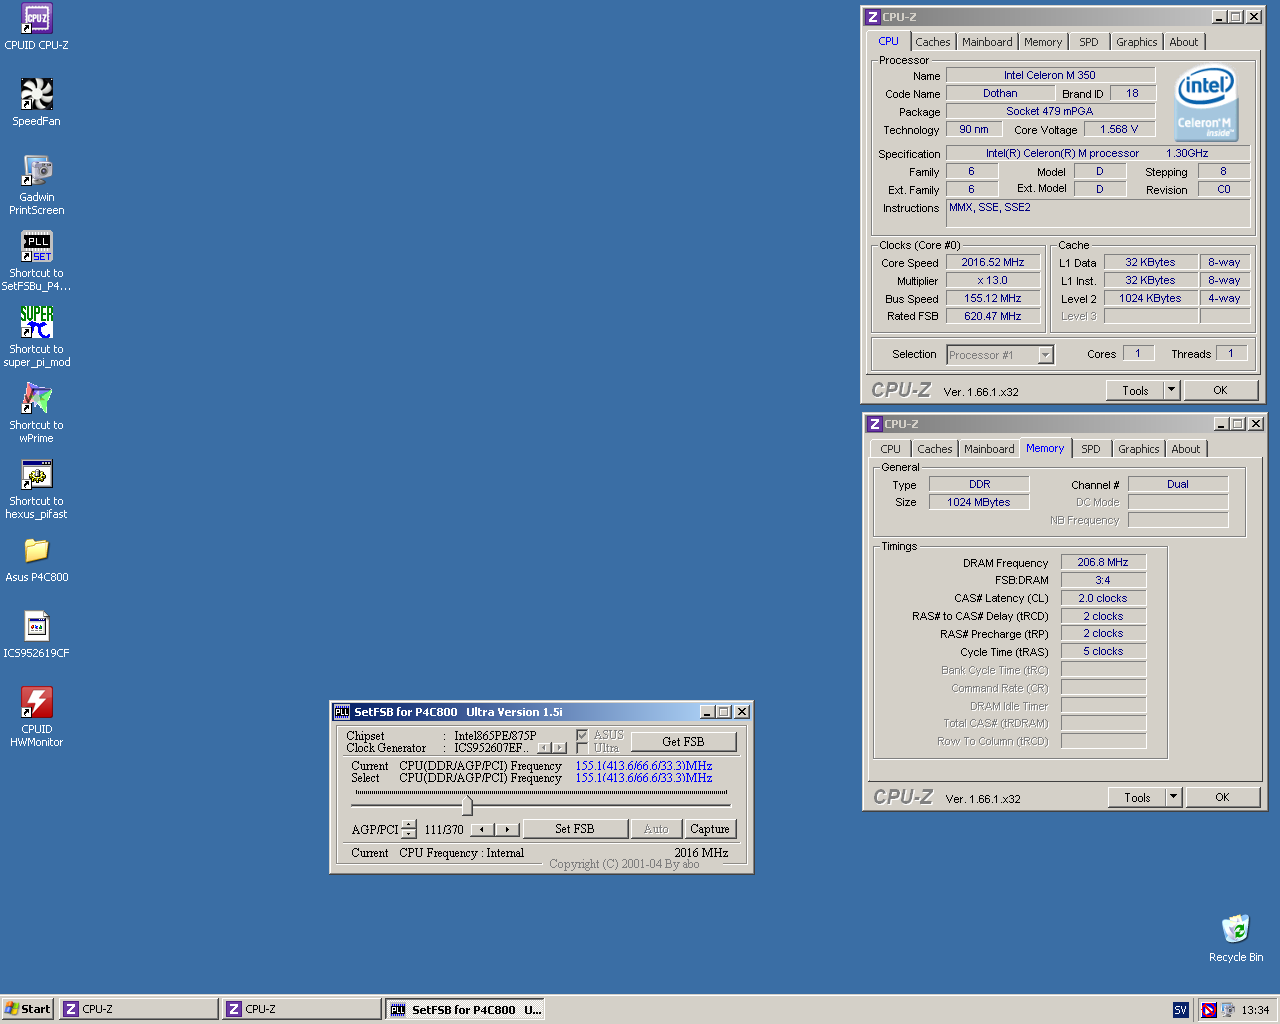The image size is (1280, 1024).
Task: Open About tab in the Memory CPU-Z window
Action: (1186, 449)
